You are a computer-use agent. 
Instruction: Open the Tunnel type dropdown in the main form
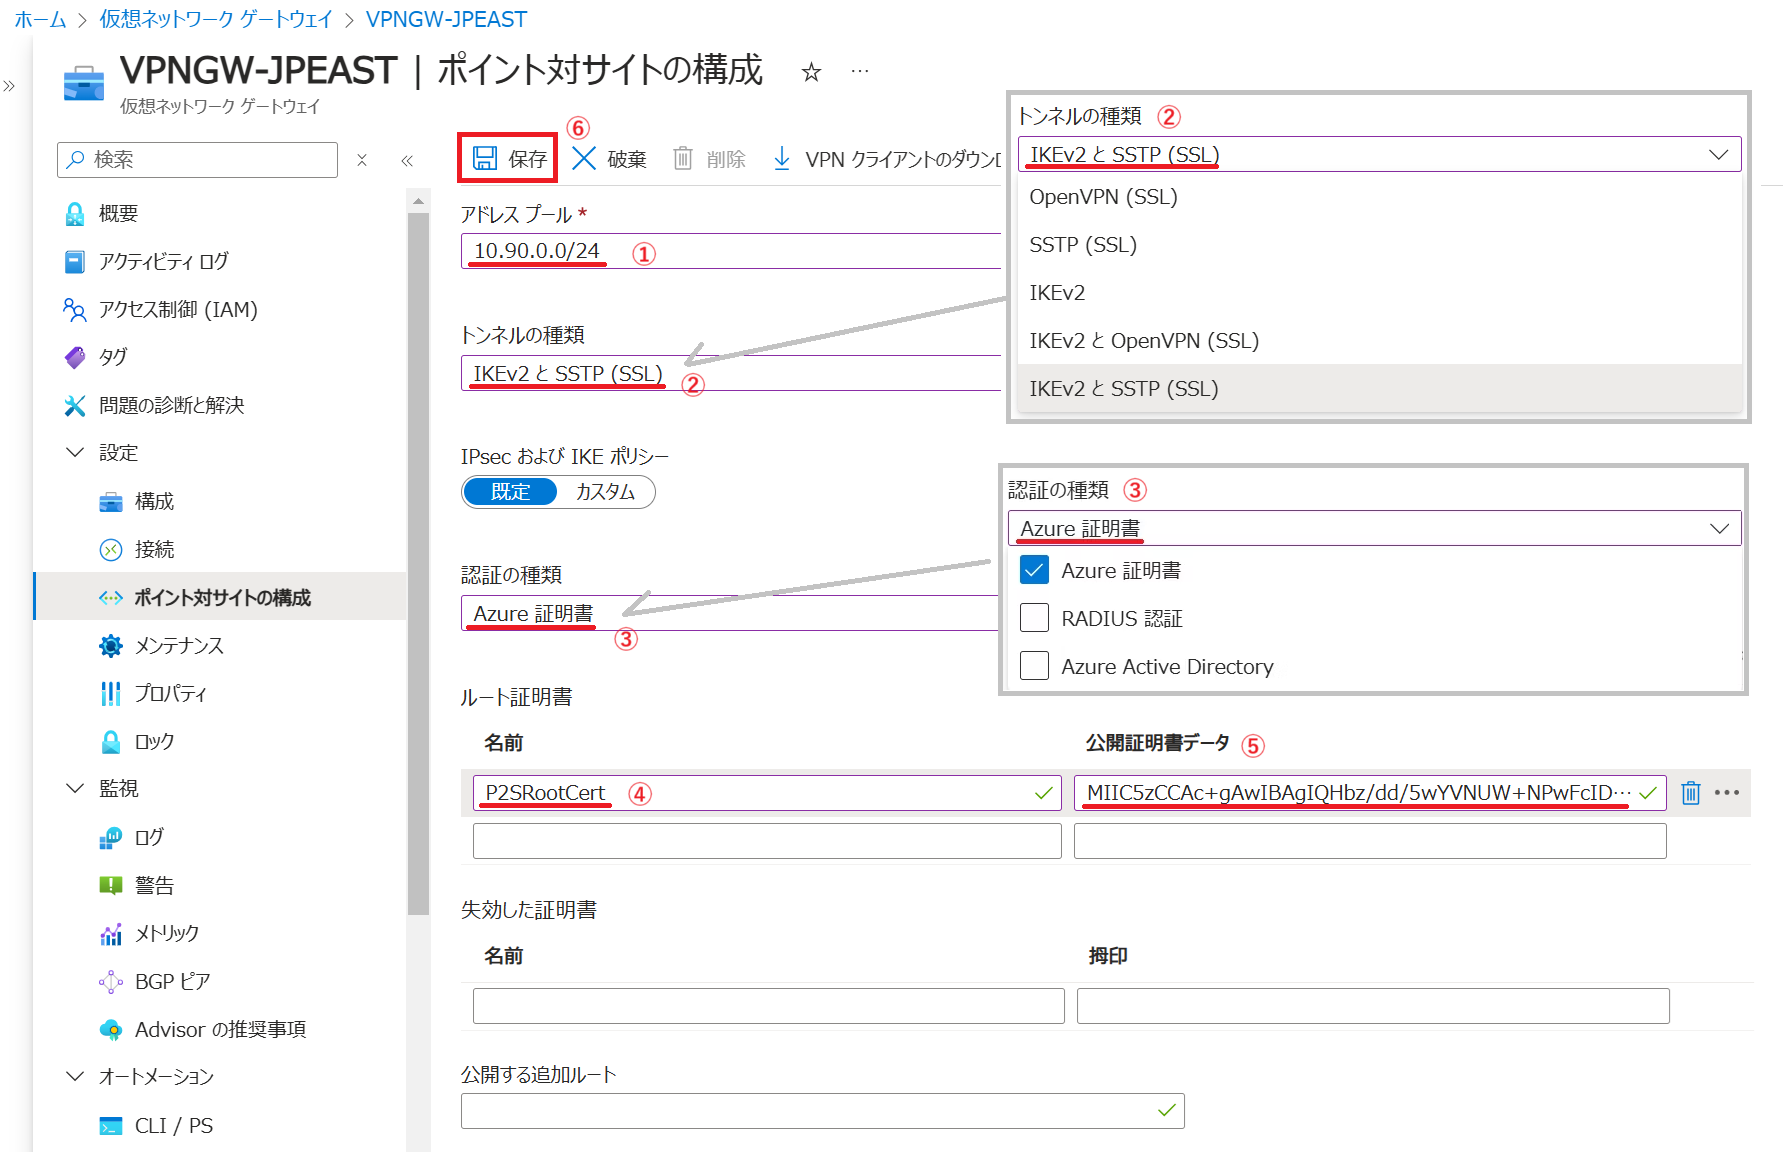click(731, 373)
